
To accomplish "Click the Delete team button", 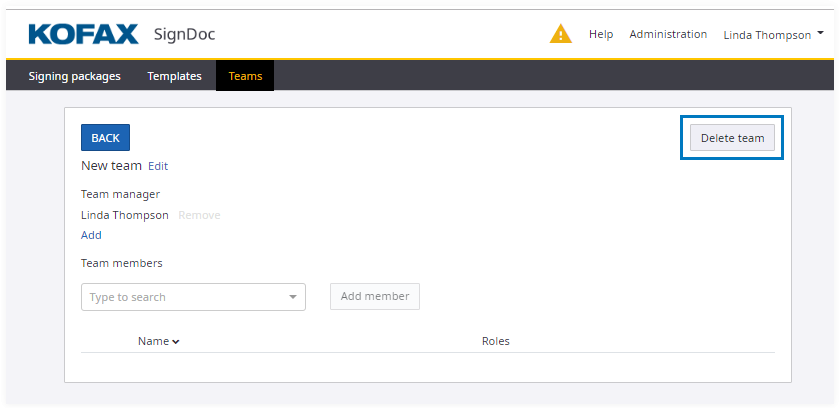I will (732, 138).
